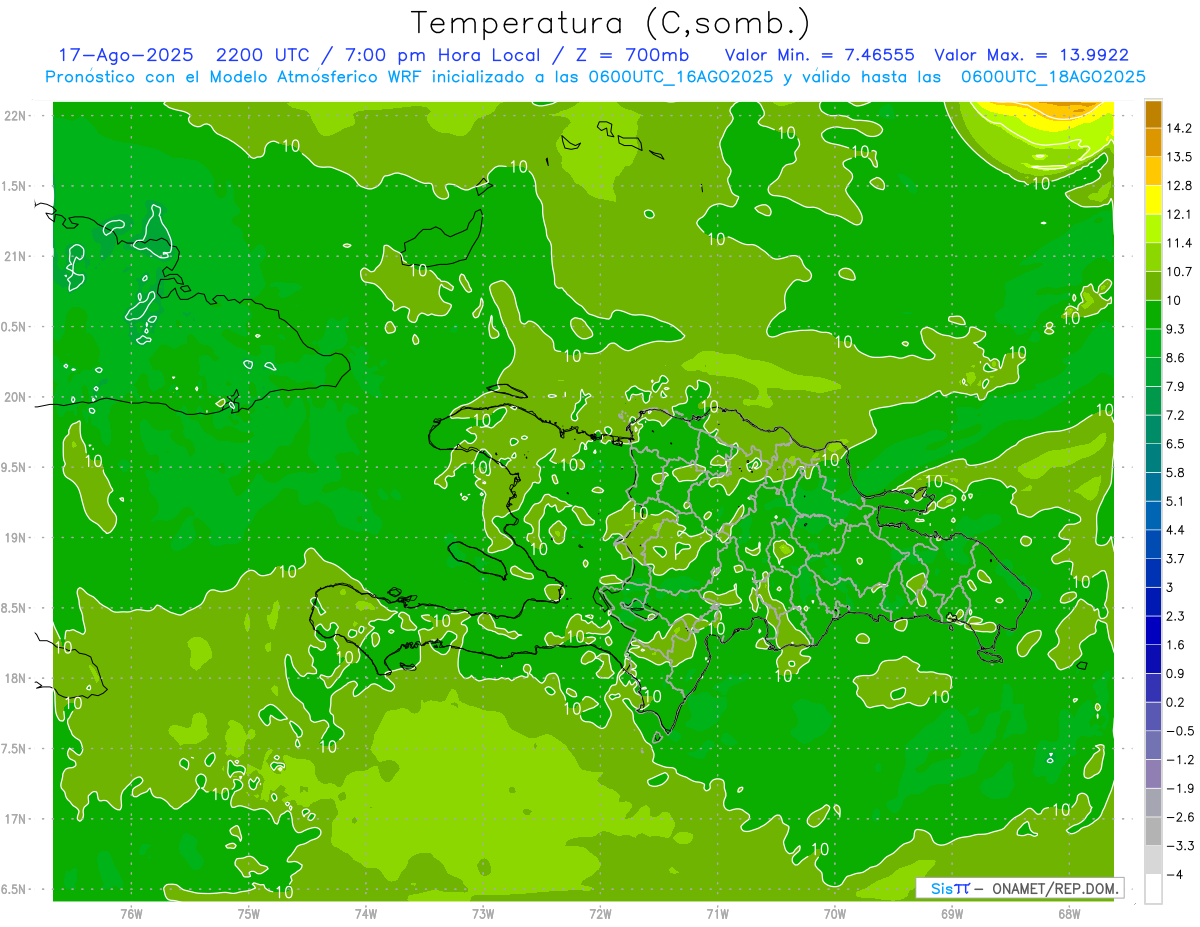Click the '5.8' colorbar value
This screenshot has width=1200, height=927.
click(x=1176, y=472)
